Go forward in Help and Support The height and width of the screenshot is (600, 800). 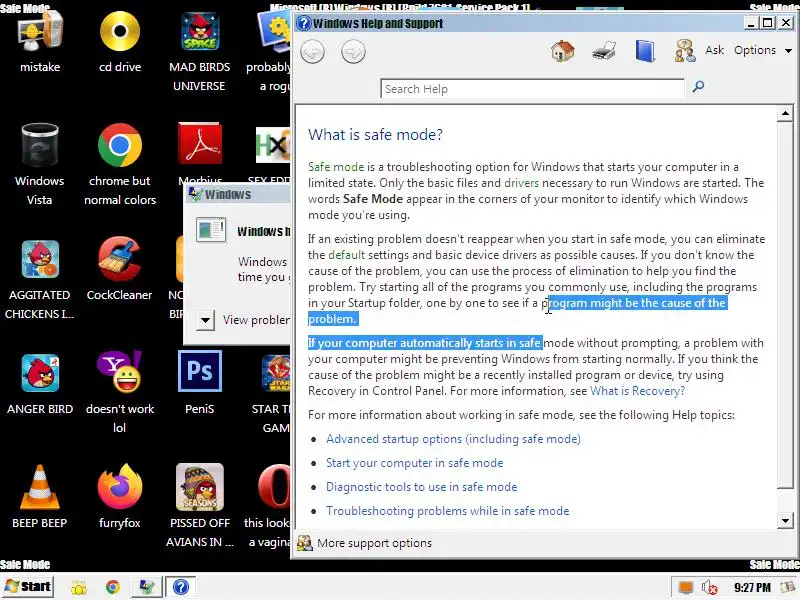pyautogui.click(x=353, y=52)
